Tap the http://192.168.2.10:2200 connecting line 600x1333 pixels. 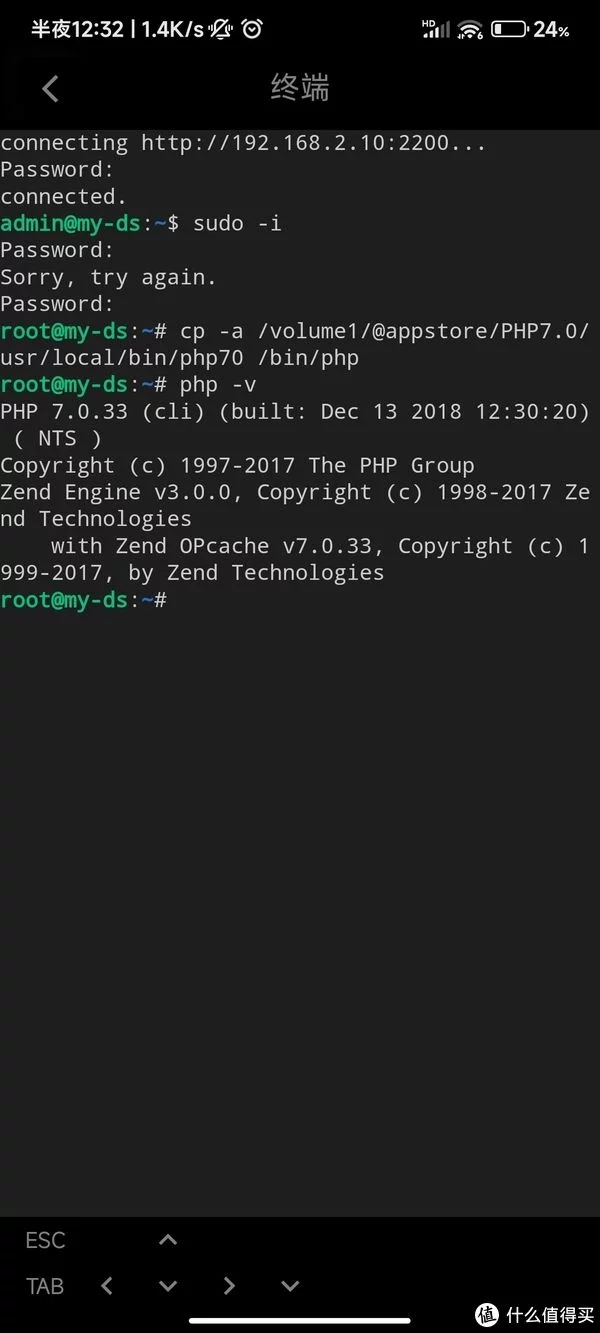[x=243, y=143]
